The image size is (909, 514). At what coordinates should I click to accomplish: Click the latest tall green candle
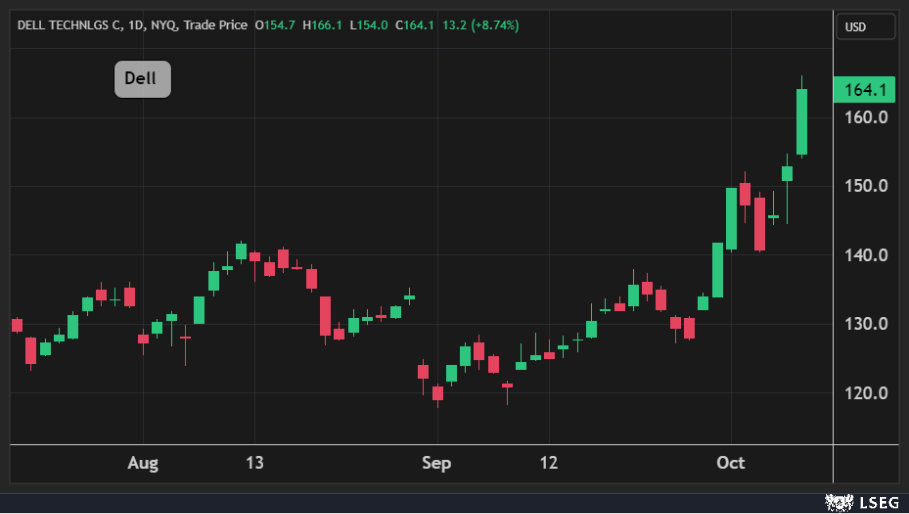pyautogui.click(x=801, y=122)
